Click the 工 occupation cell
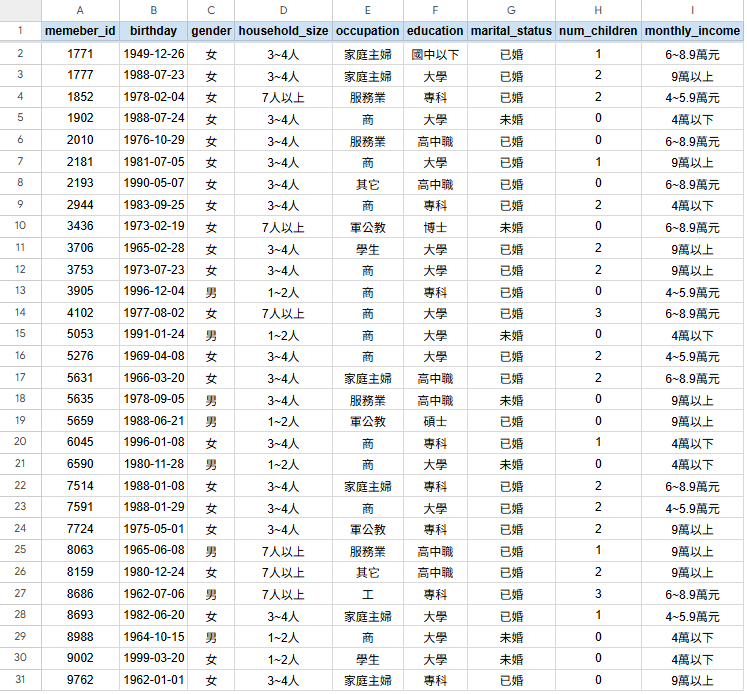The image size is (747, 694). point(367,594)
